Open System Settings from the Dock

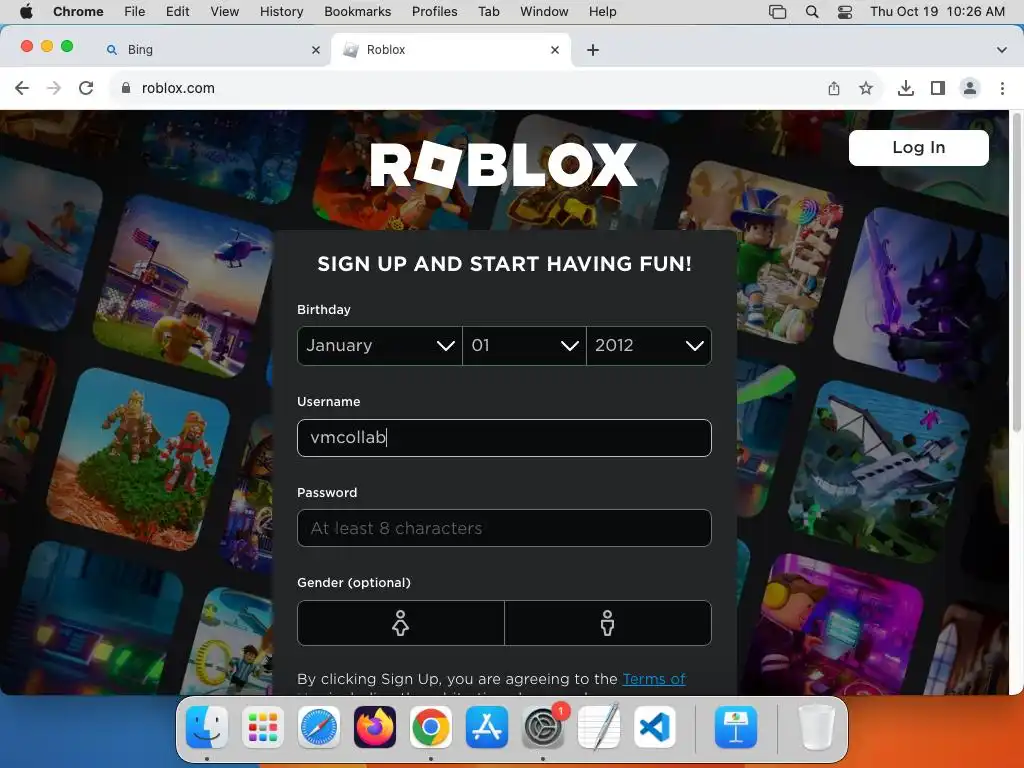tap(543, 727)
